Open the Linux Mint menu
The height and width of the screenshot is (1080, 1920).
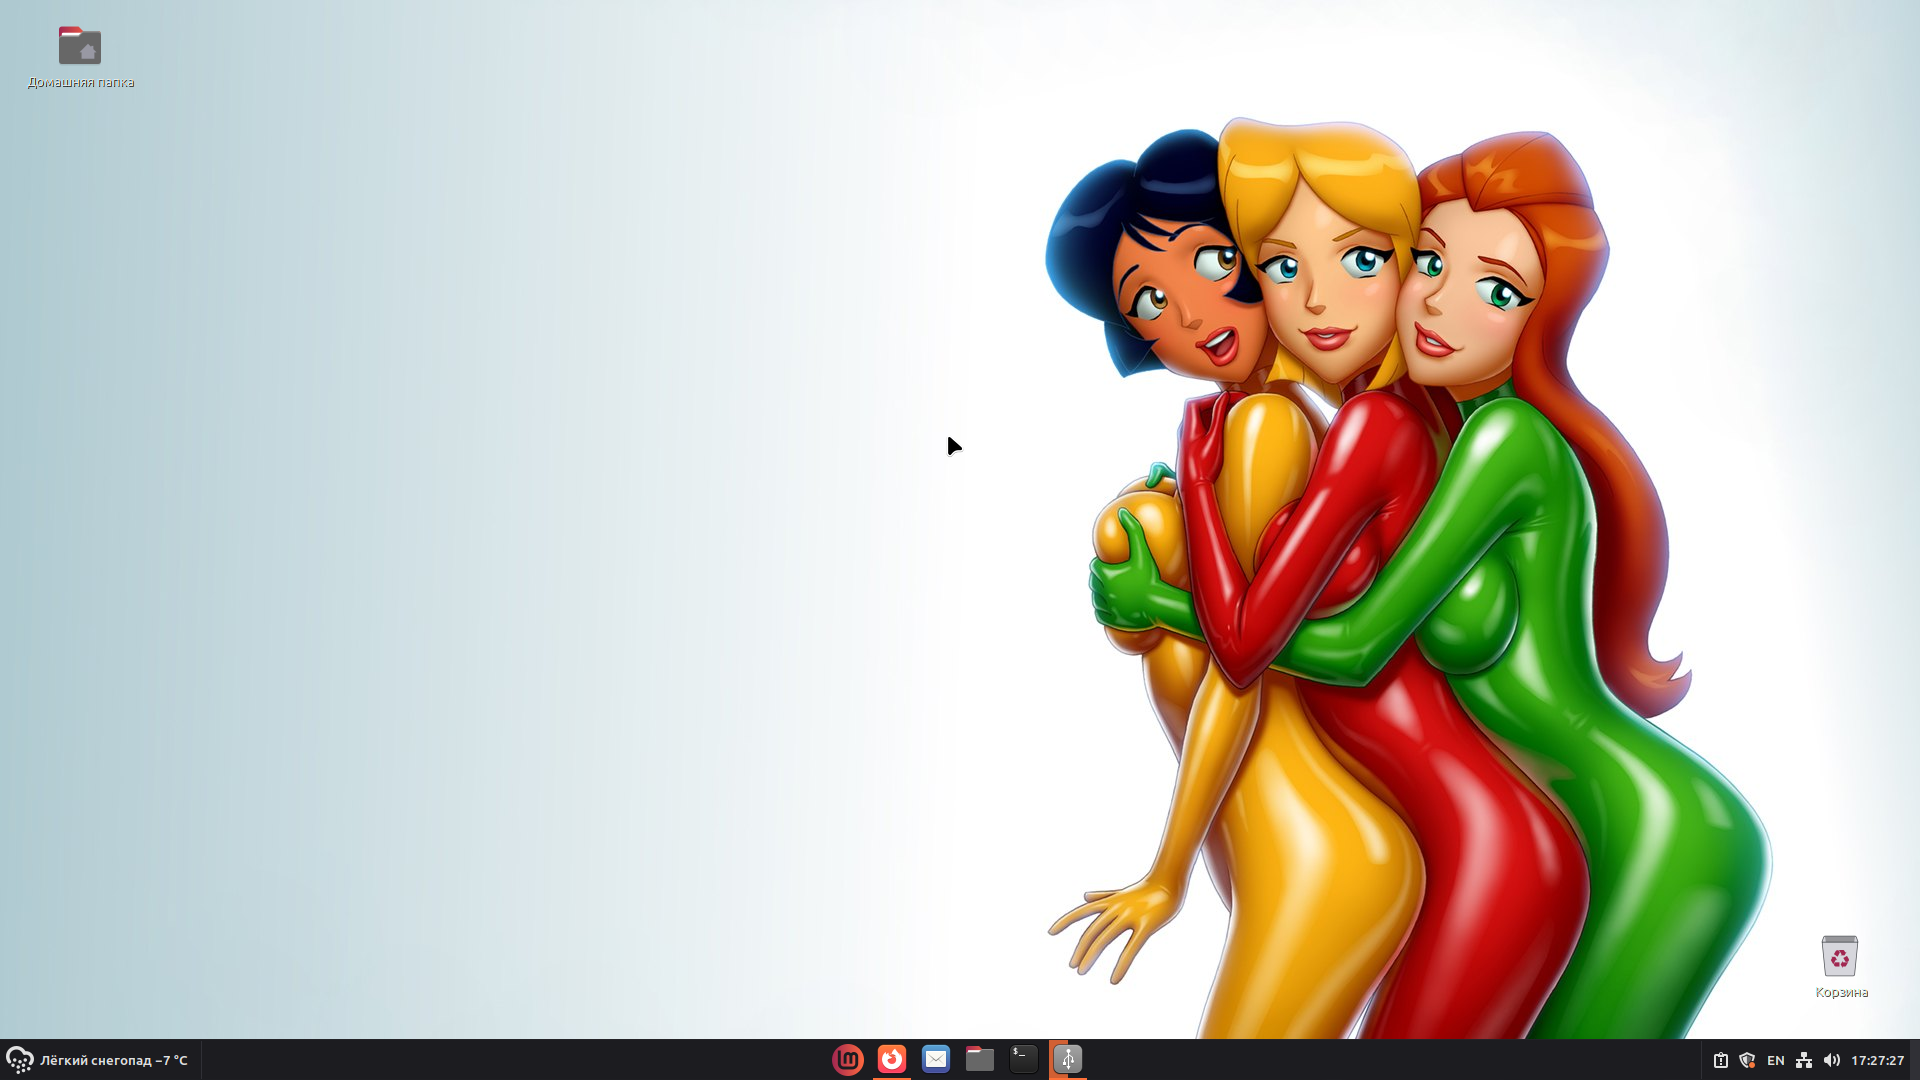click(x=847, y=1059)
